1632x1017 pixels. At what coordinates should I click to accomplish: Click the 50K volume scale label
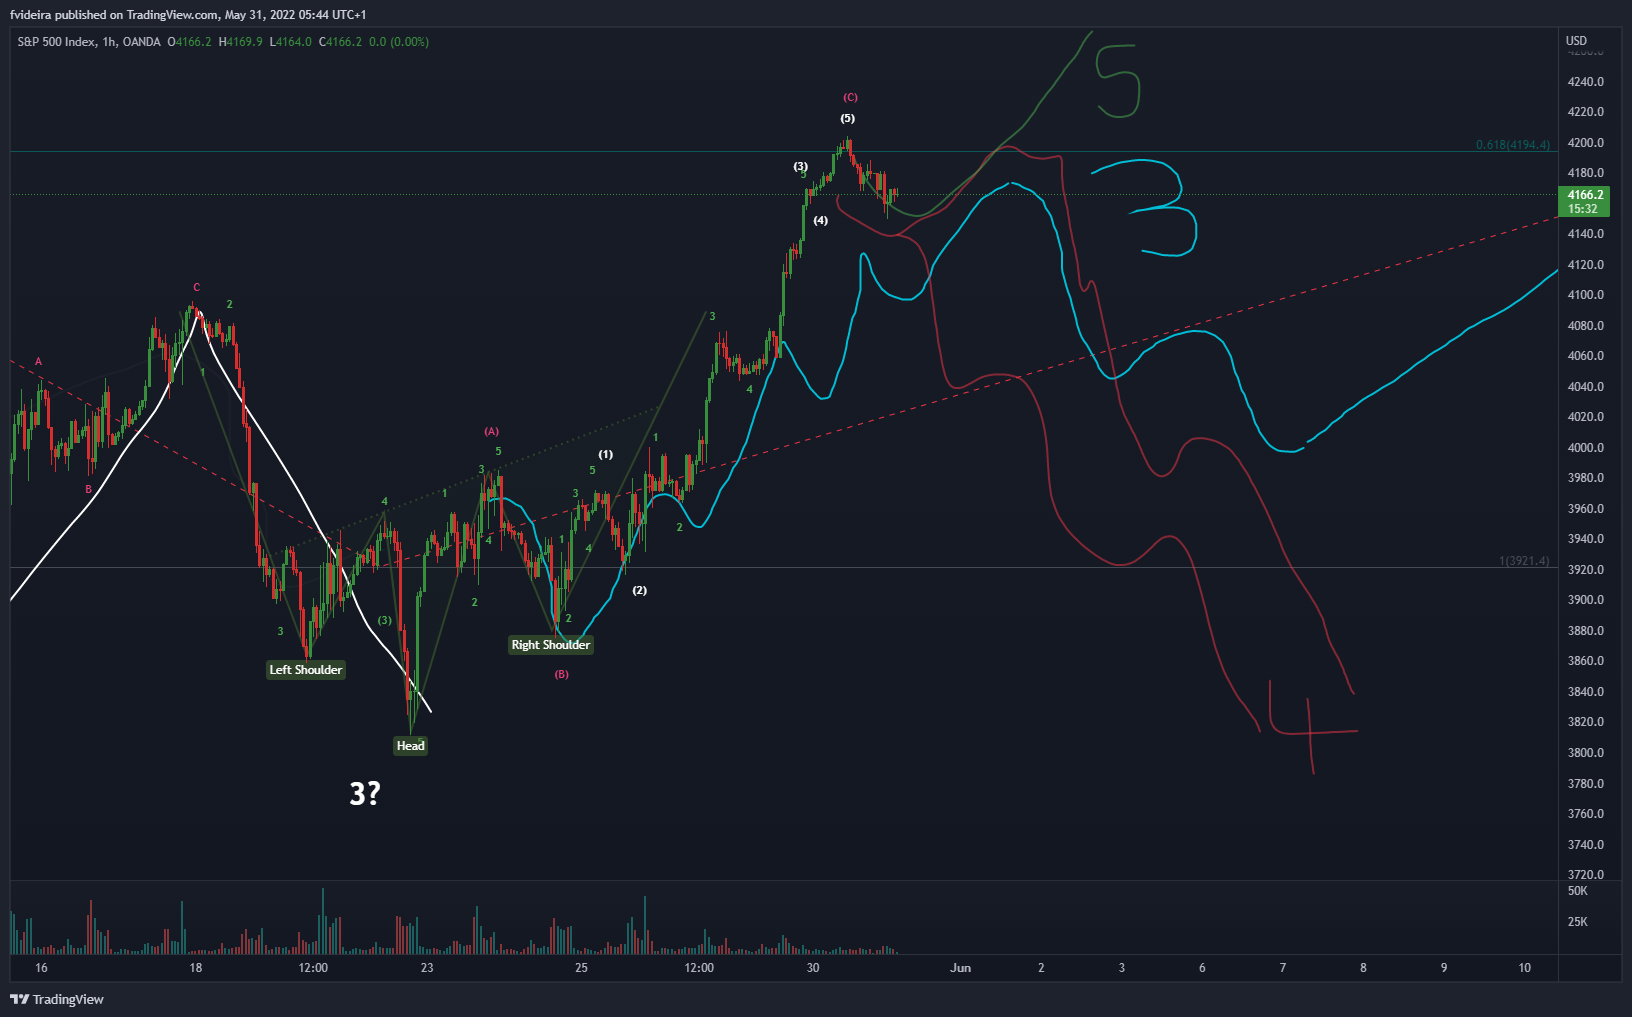point(1578,891)
